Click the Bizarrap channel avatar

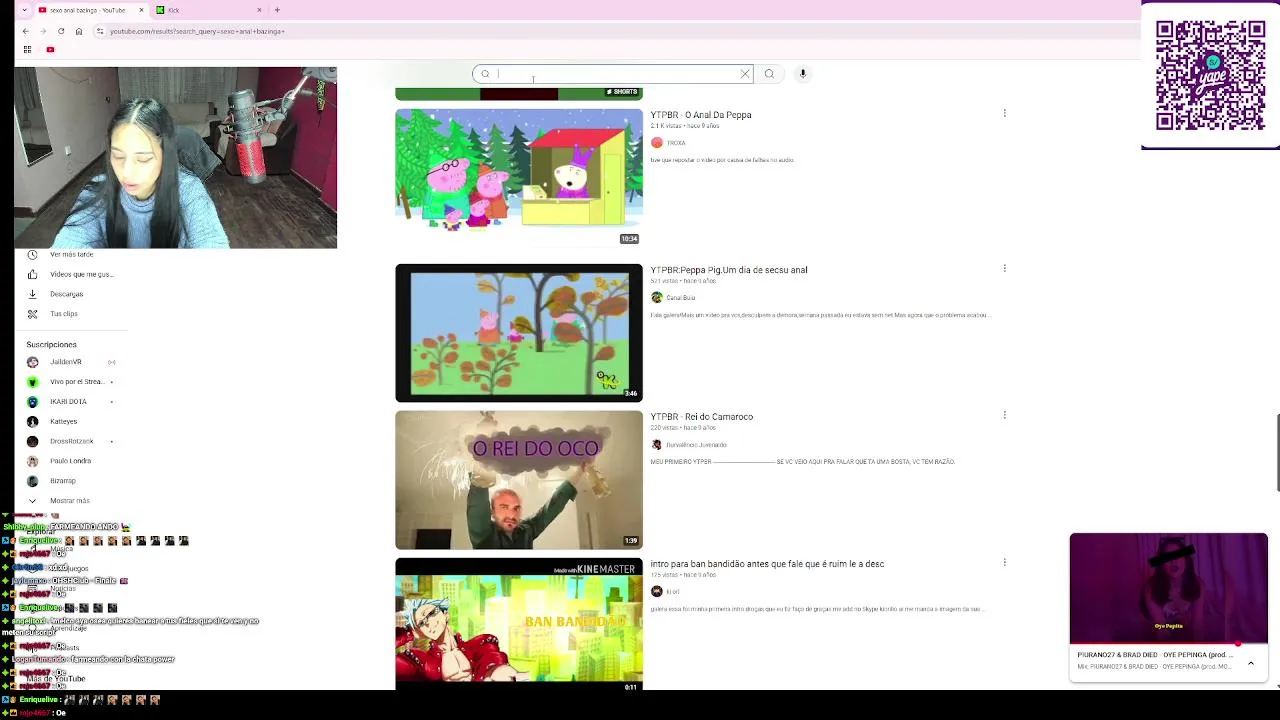click(32, 481)
